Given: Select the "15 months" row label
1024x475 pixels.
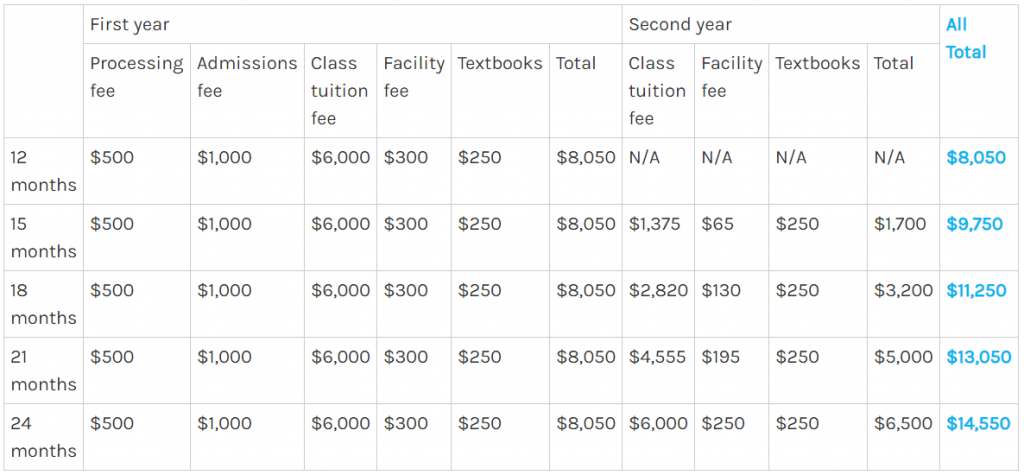Looking at the screenshot, I should (43, 237).
